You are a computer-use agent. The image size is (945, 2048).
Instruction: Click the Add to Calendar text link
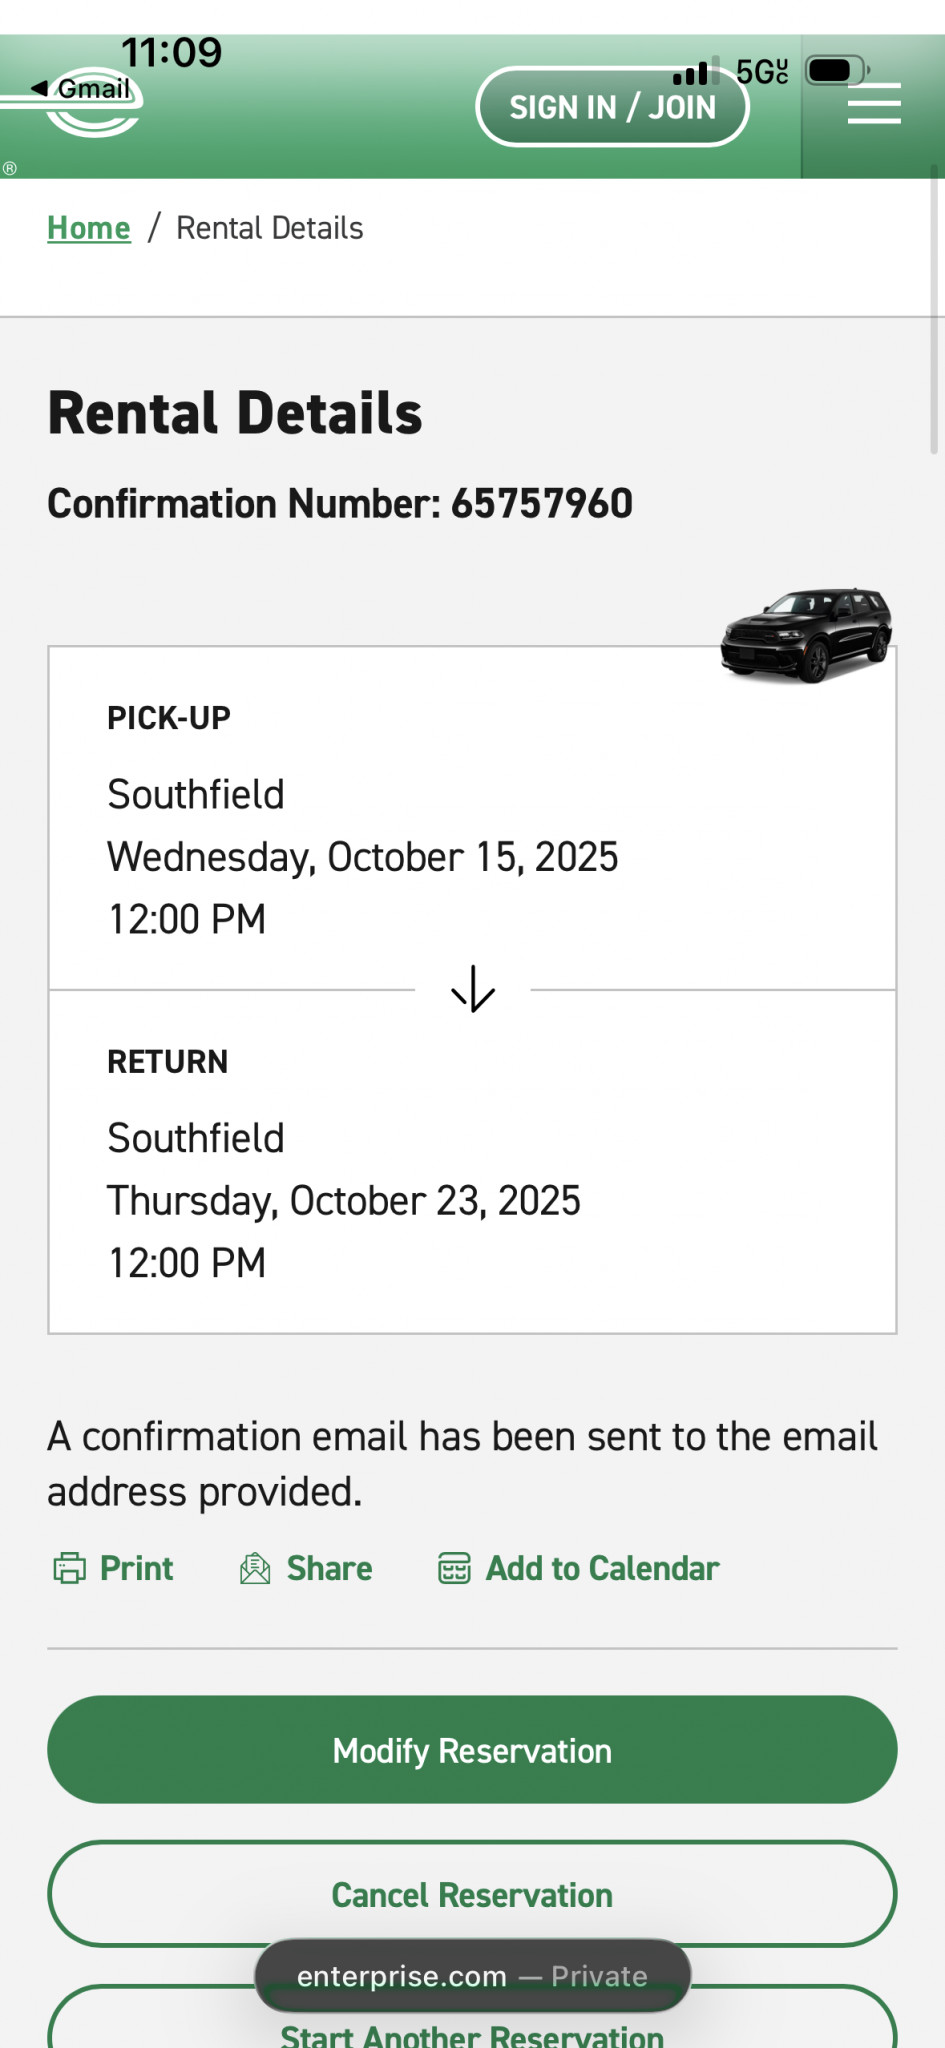click(602, 1568)
